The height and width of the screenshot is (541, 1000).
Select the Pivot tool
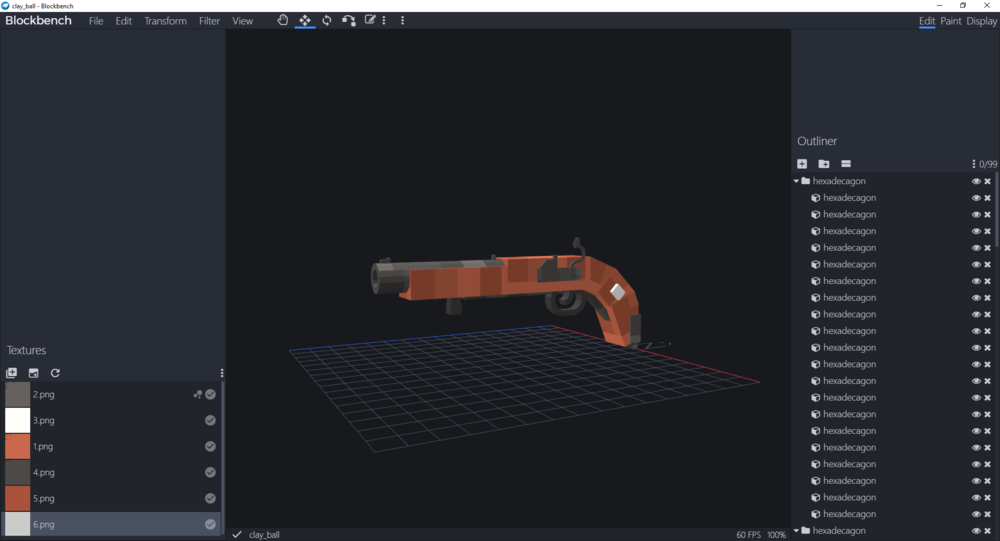click(348, 20)
